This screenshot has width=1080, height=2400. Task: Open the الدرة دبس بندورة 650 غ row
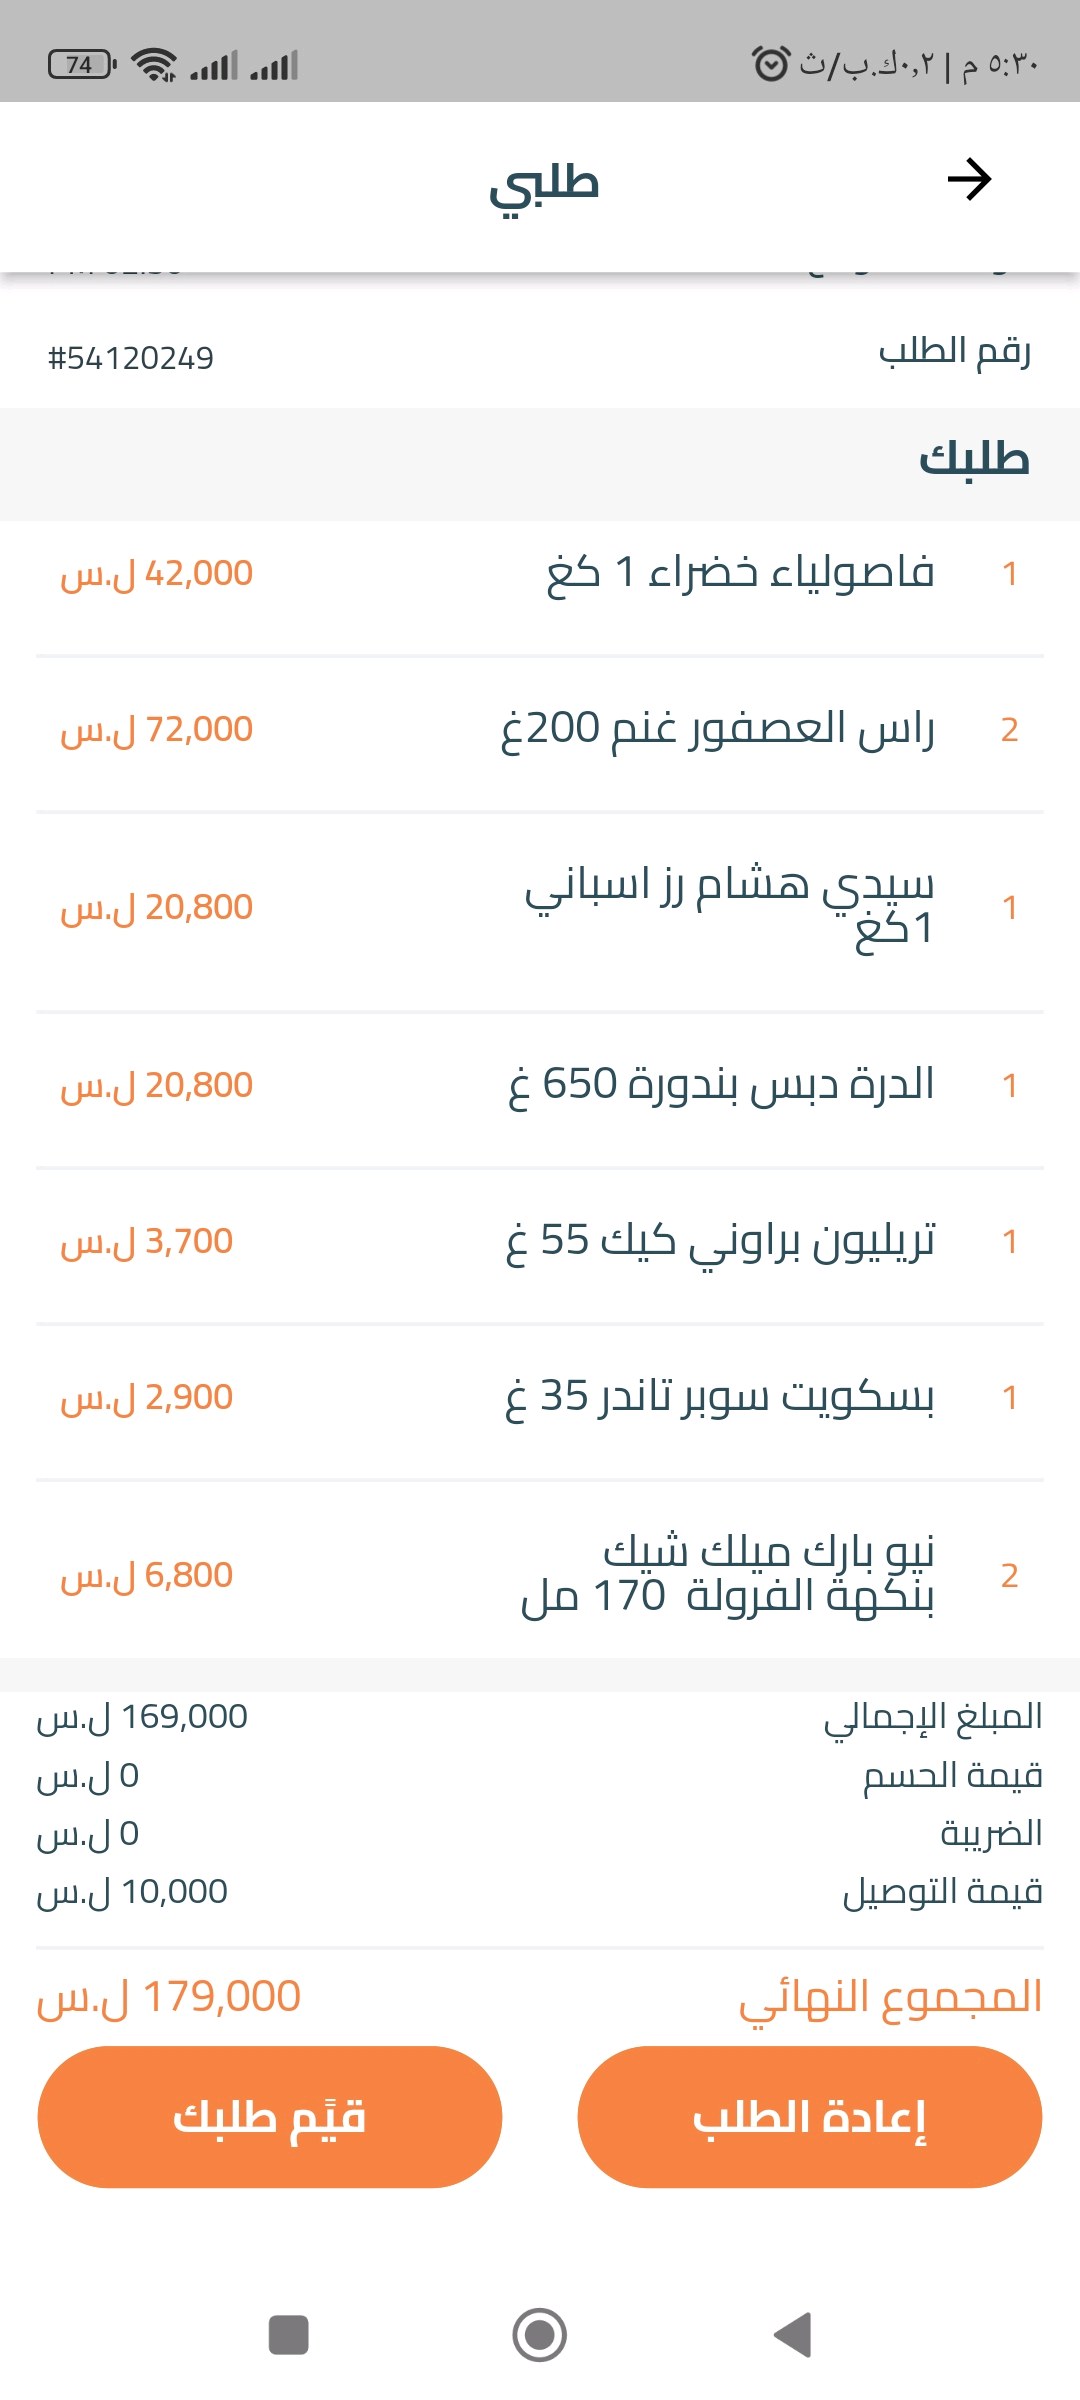coord(720,1085)
